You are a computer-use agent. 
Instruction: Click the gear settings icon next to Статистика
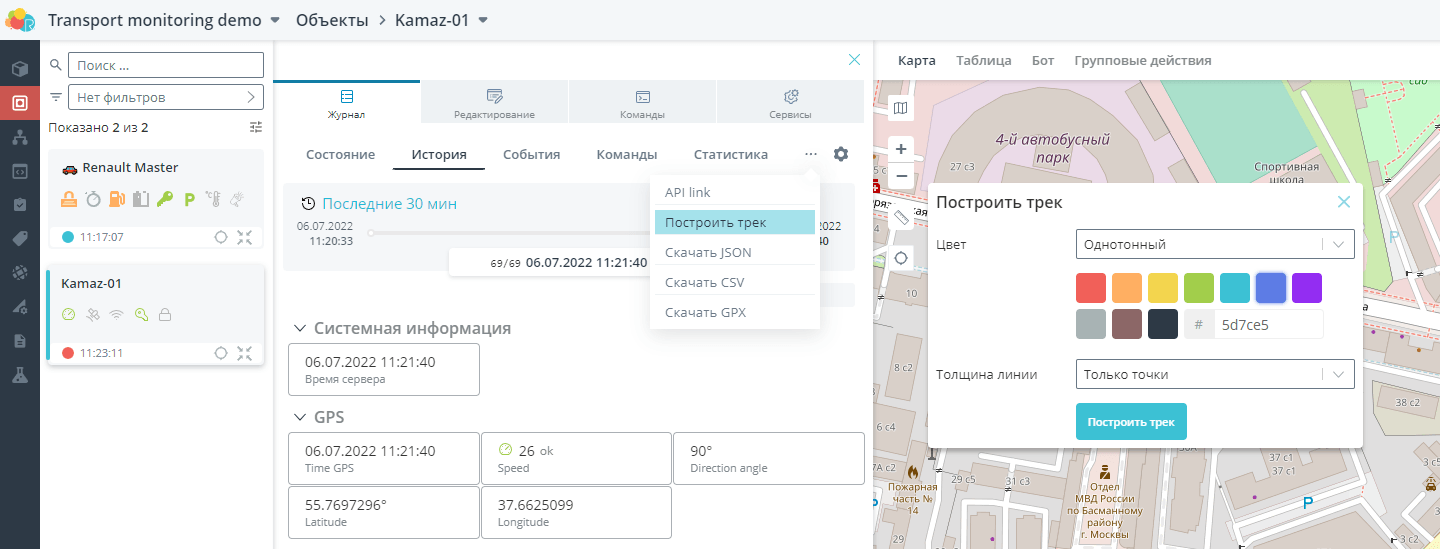tap(841, 154)
